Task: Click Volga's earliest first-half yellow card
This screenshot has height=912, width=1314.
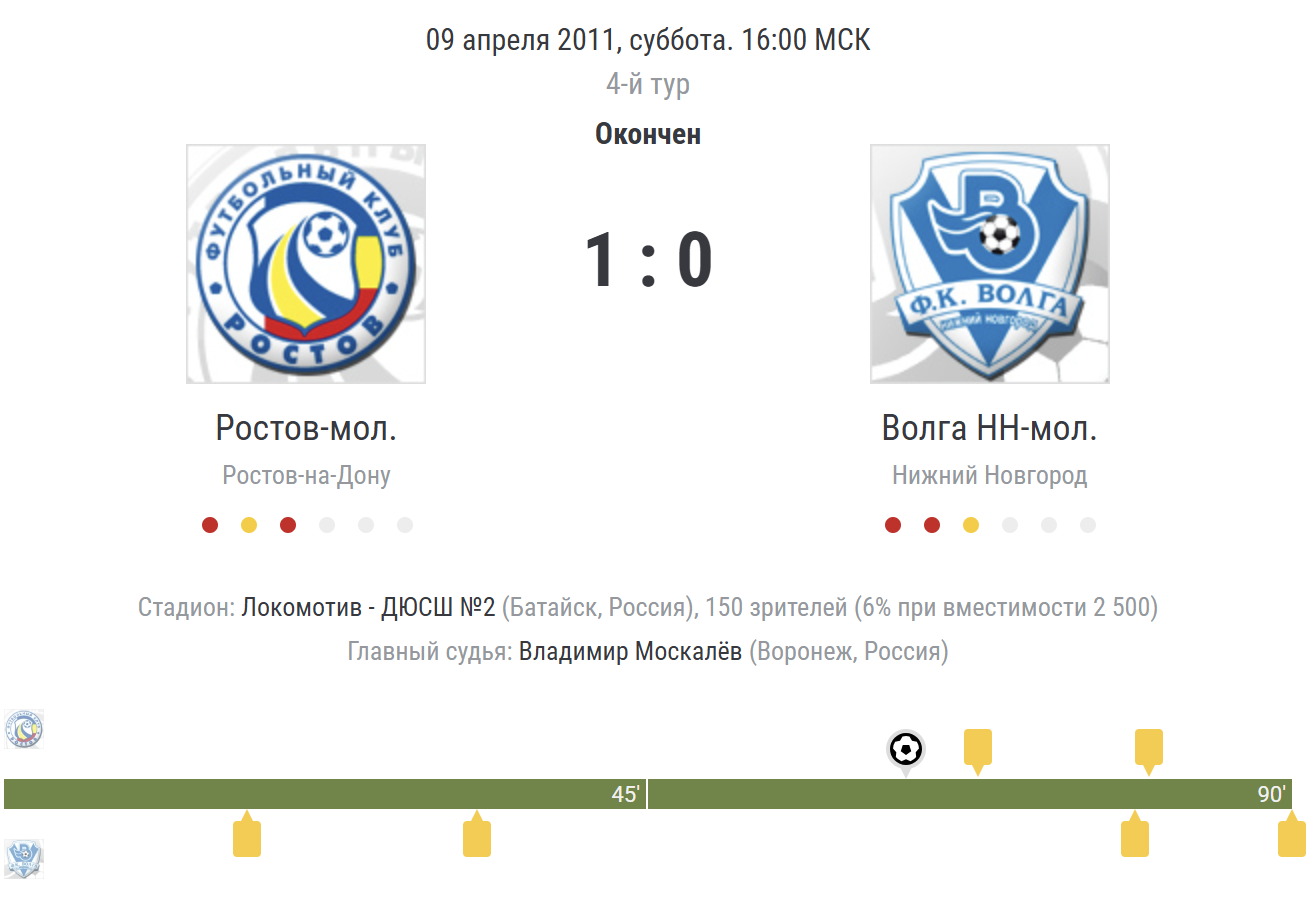Action: coord(247,838)
